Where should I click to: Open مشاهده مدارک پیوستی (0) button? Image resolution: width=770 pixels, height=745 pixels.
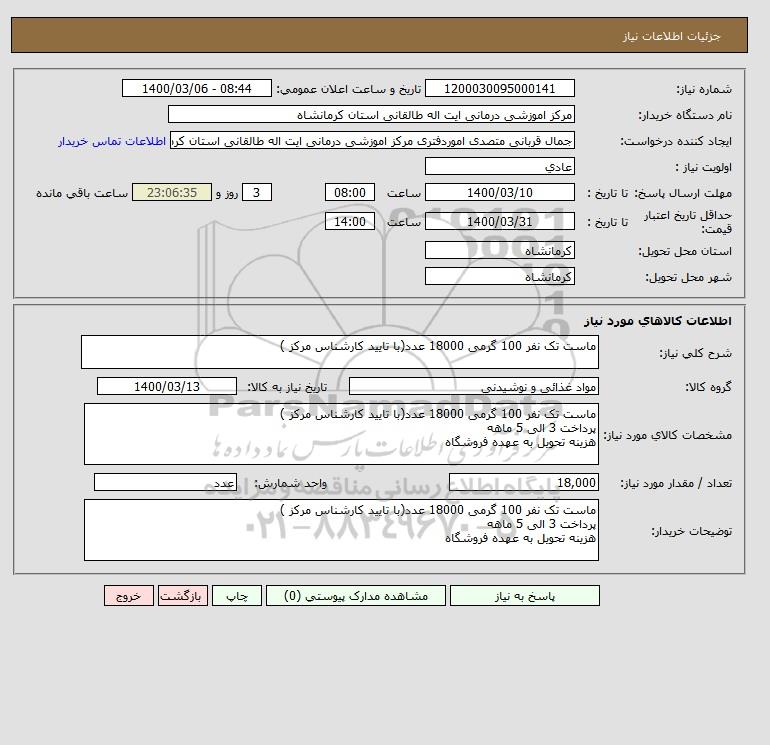tap(356, 596)
